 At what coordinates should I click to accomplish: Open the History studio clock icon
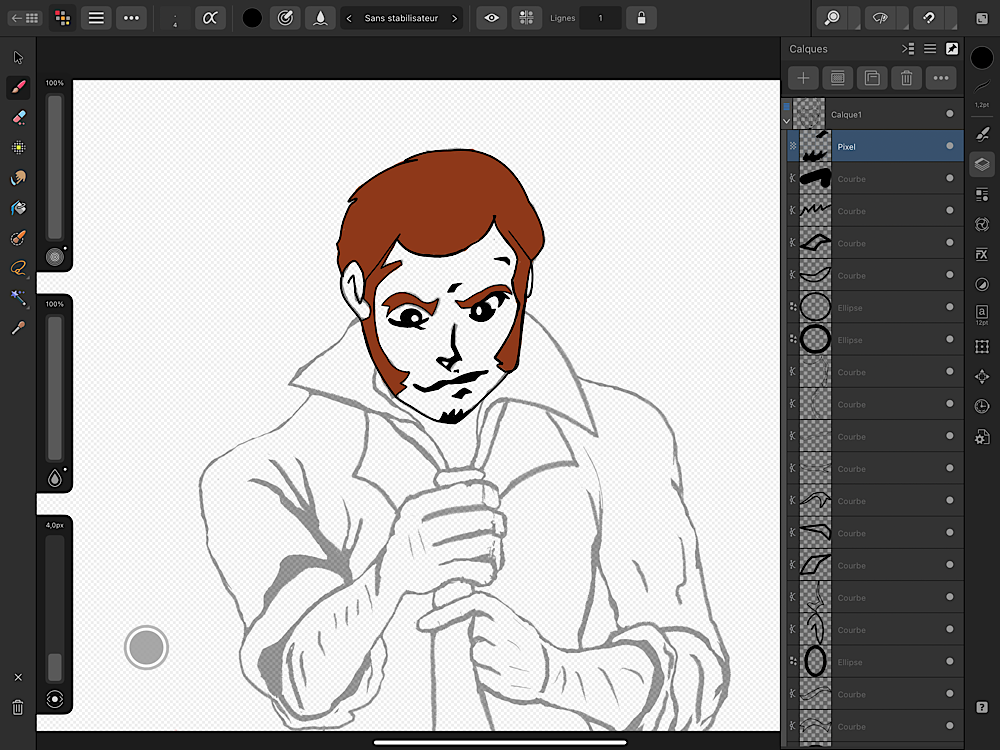(982, 406)
